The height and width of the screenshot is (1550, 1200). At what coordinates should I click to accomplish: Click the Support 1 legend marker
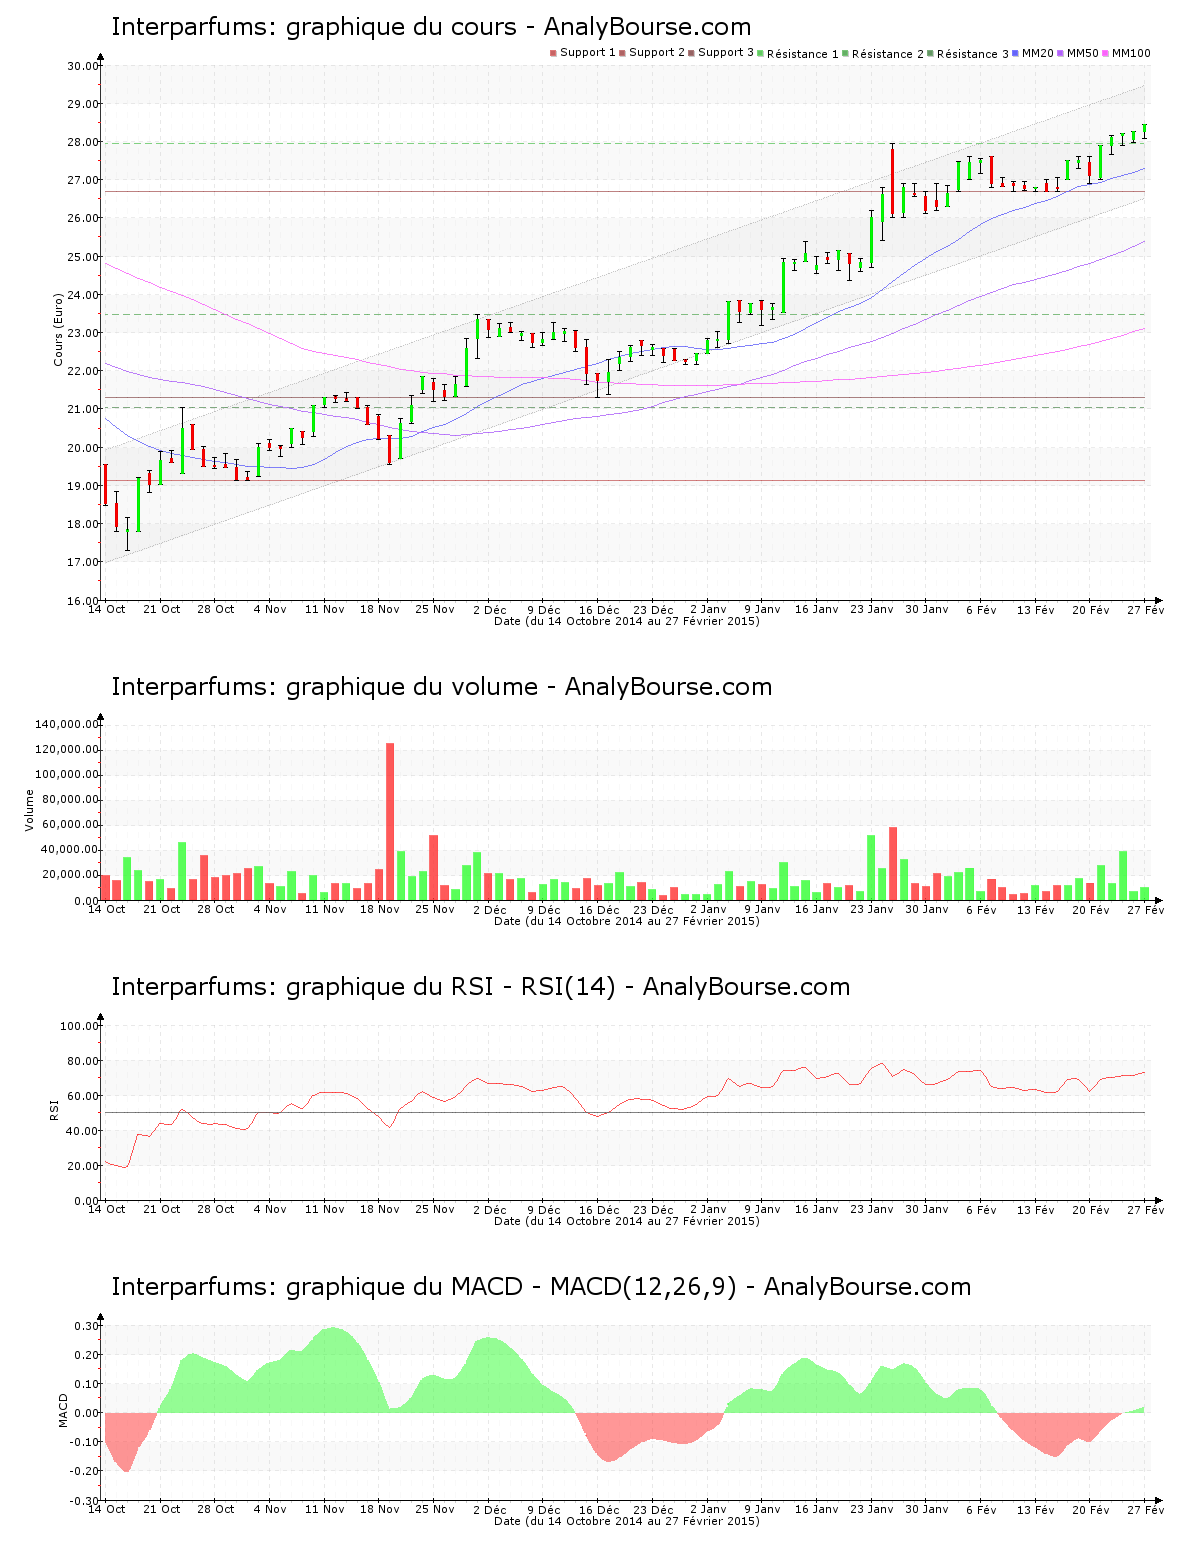click(553, 53)
